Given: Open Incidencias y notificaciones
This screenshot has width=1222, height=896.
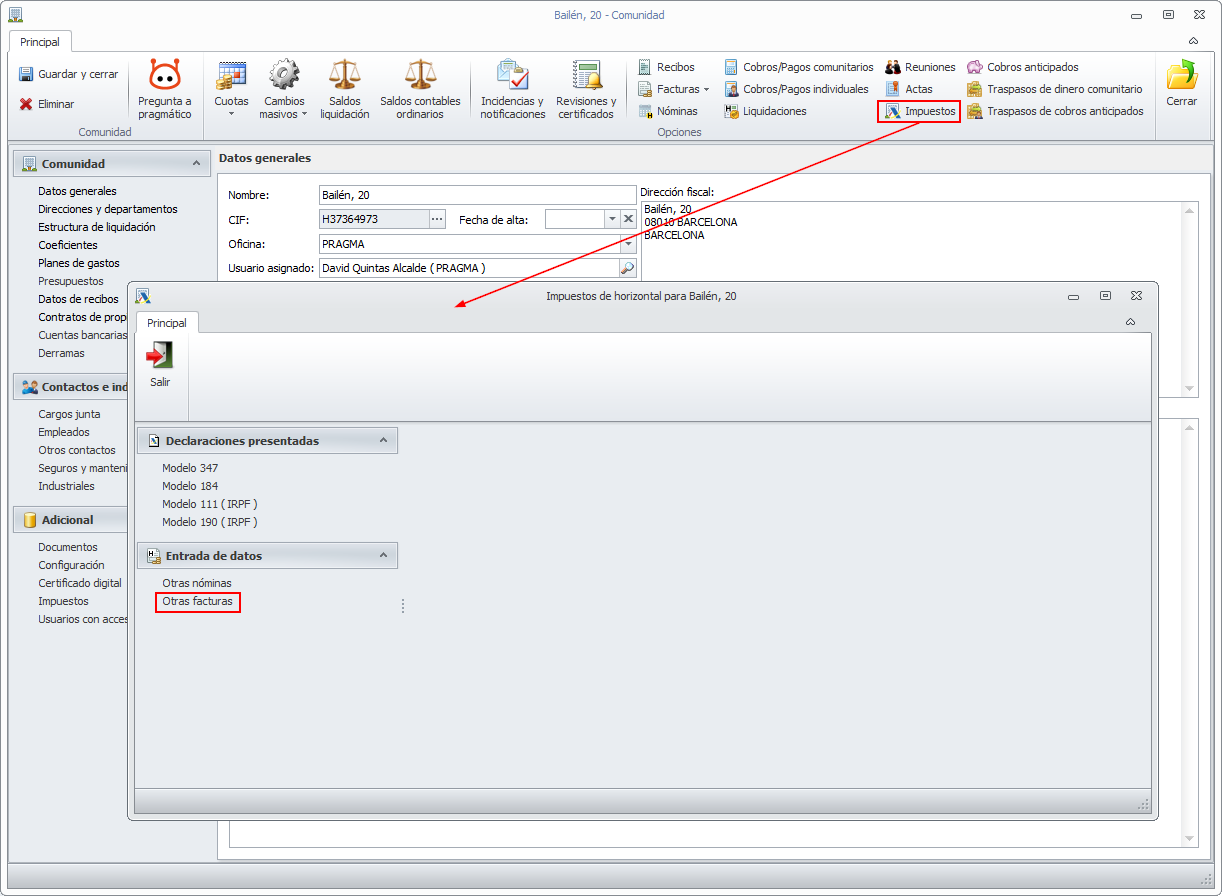Looking at the screenshot, I should 512,90.
